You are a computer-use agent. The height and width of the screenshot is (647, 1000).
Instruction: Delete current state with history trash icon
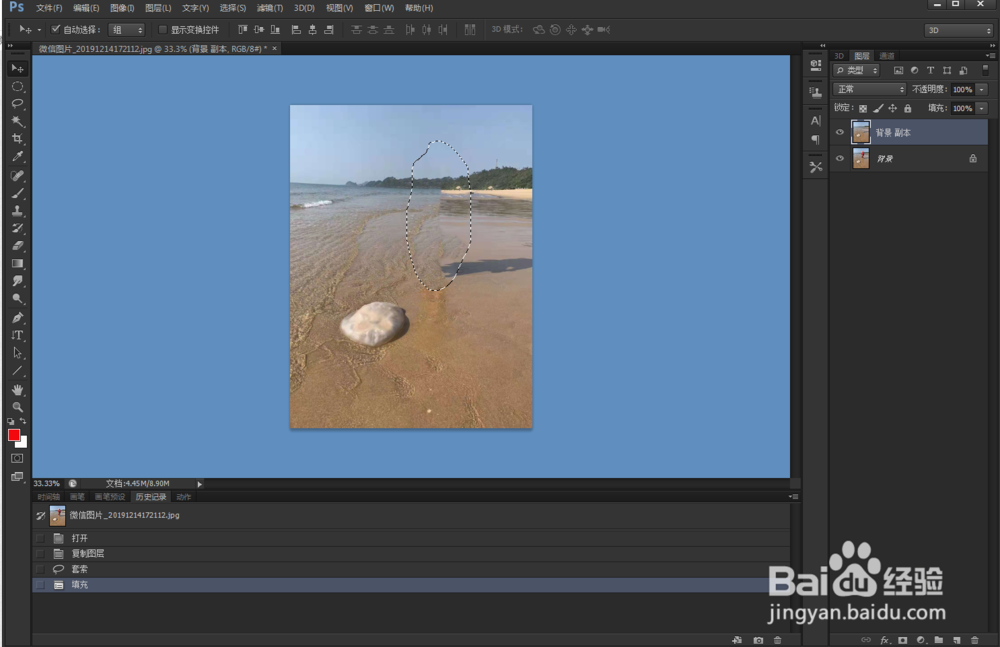[x=777, y=640]
